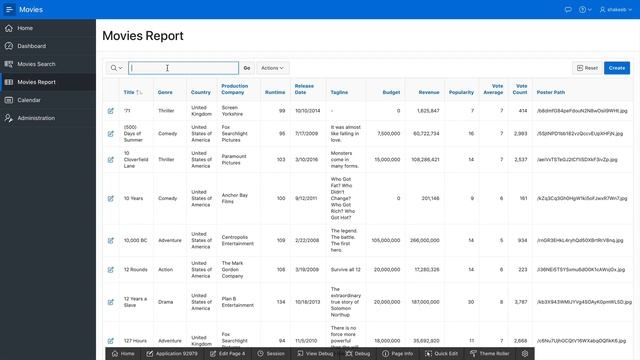Click the Budget column header

(x=391, y=93)
